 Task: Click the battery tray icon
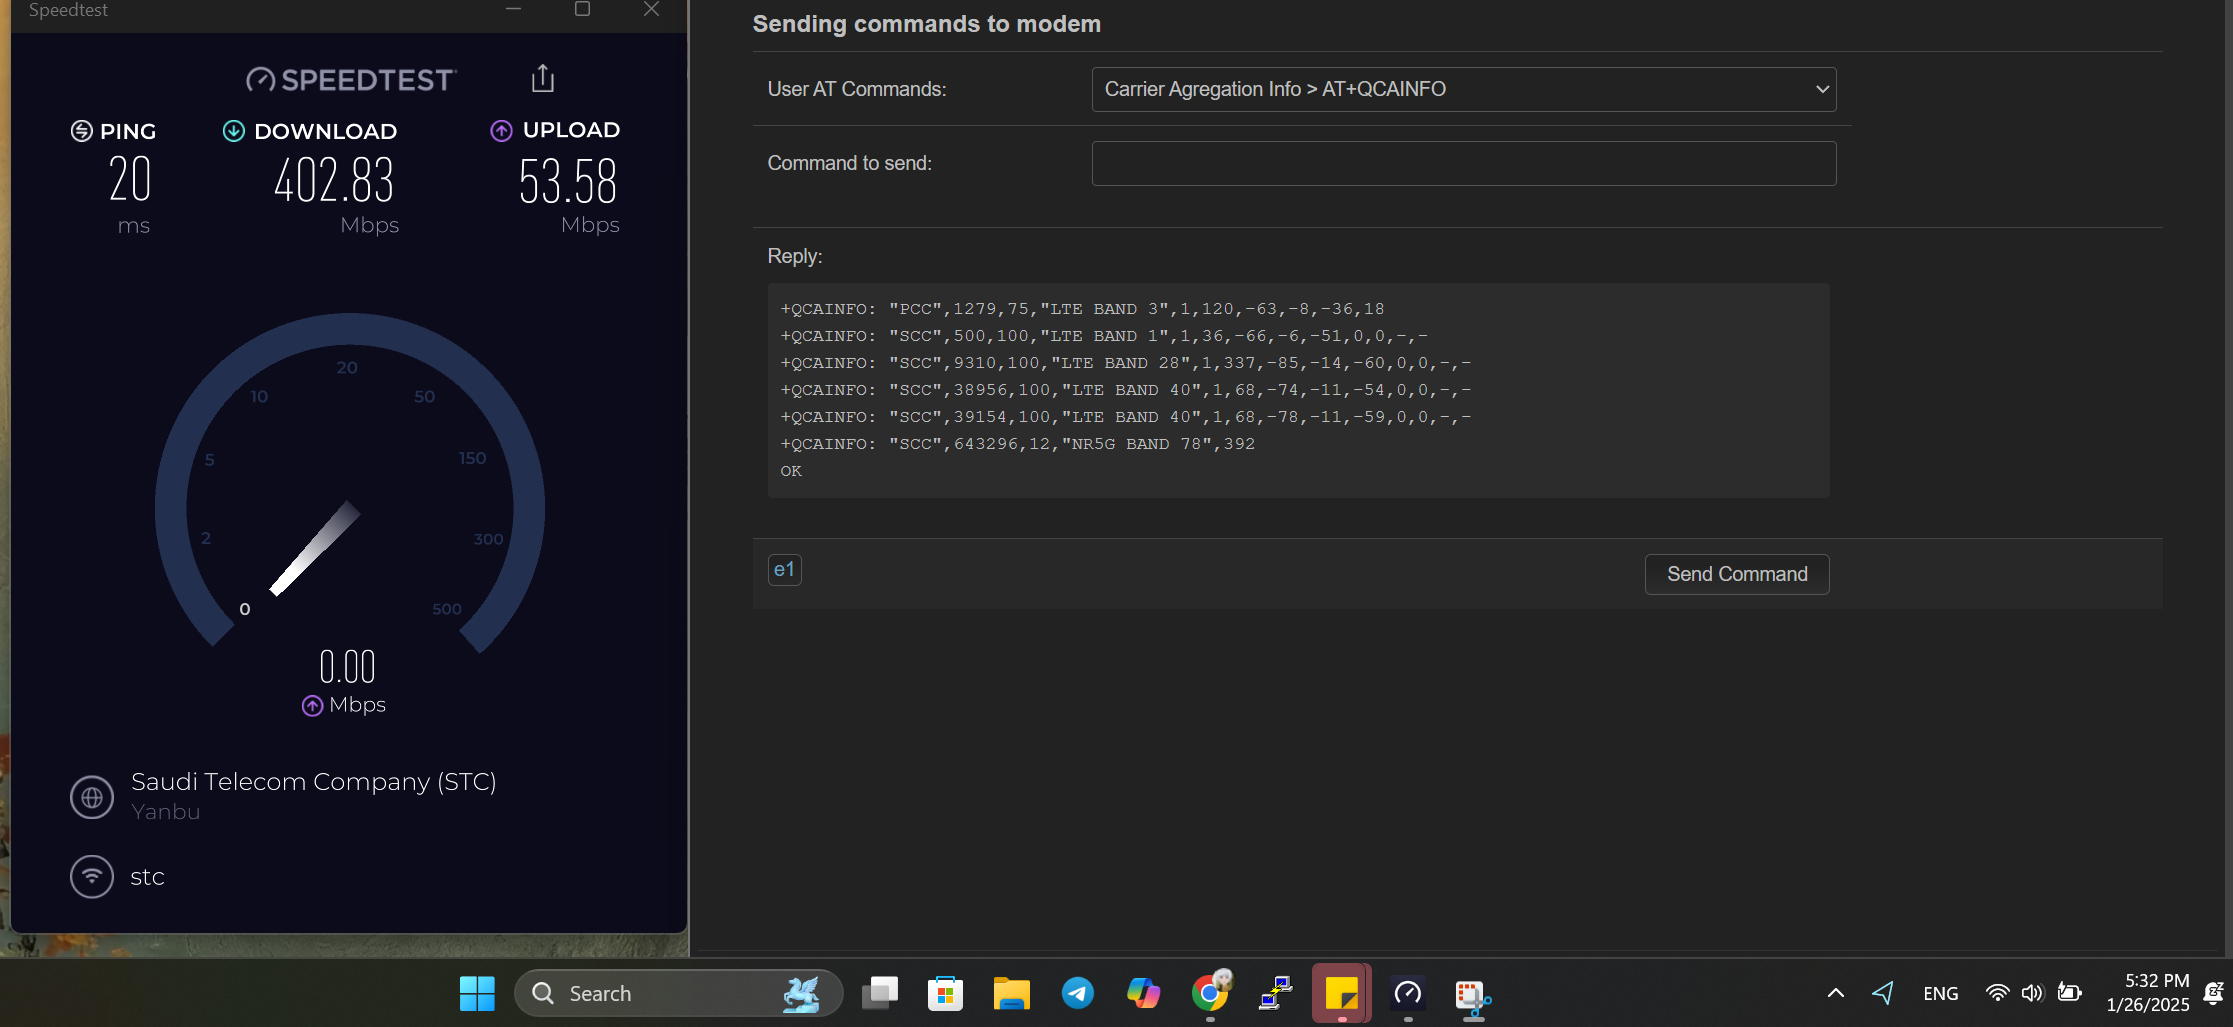coord(2069,993)
